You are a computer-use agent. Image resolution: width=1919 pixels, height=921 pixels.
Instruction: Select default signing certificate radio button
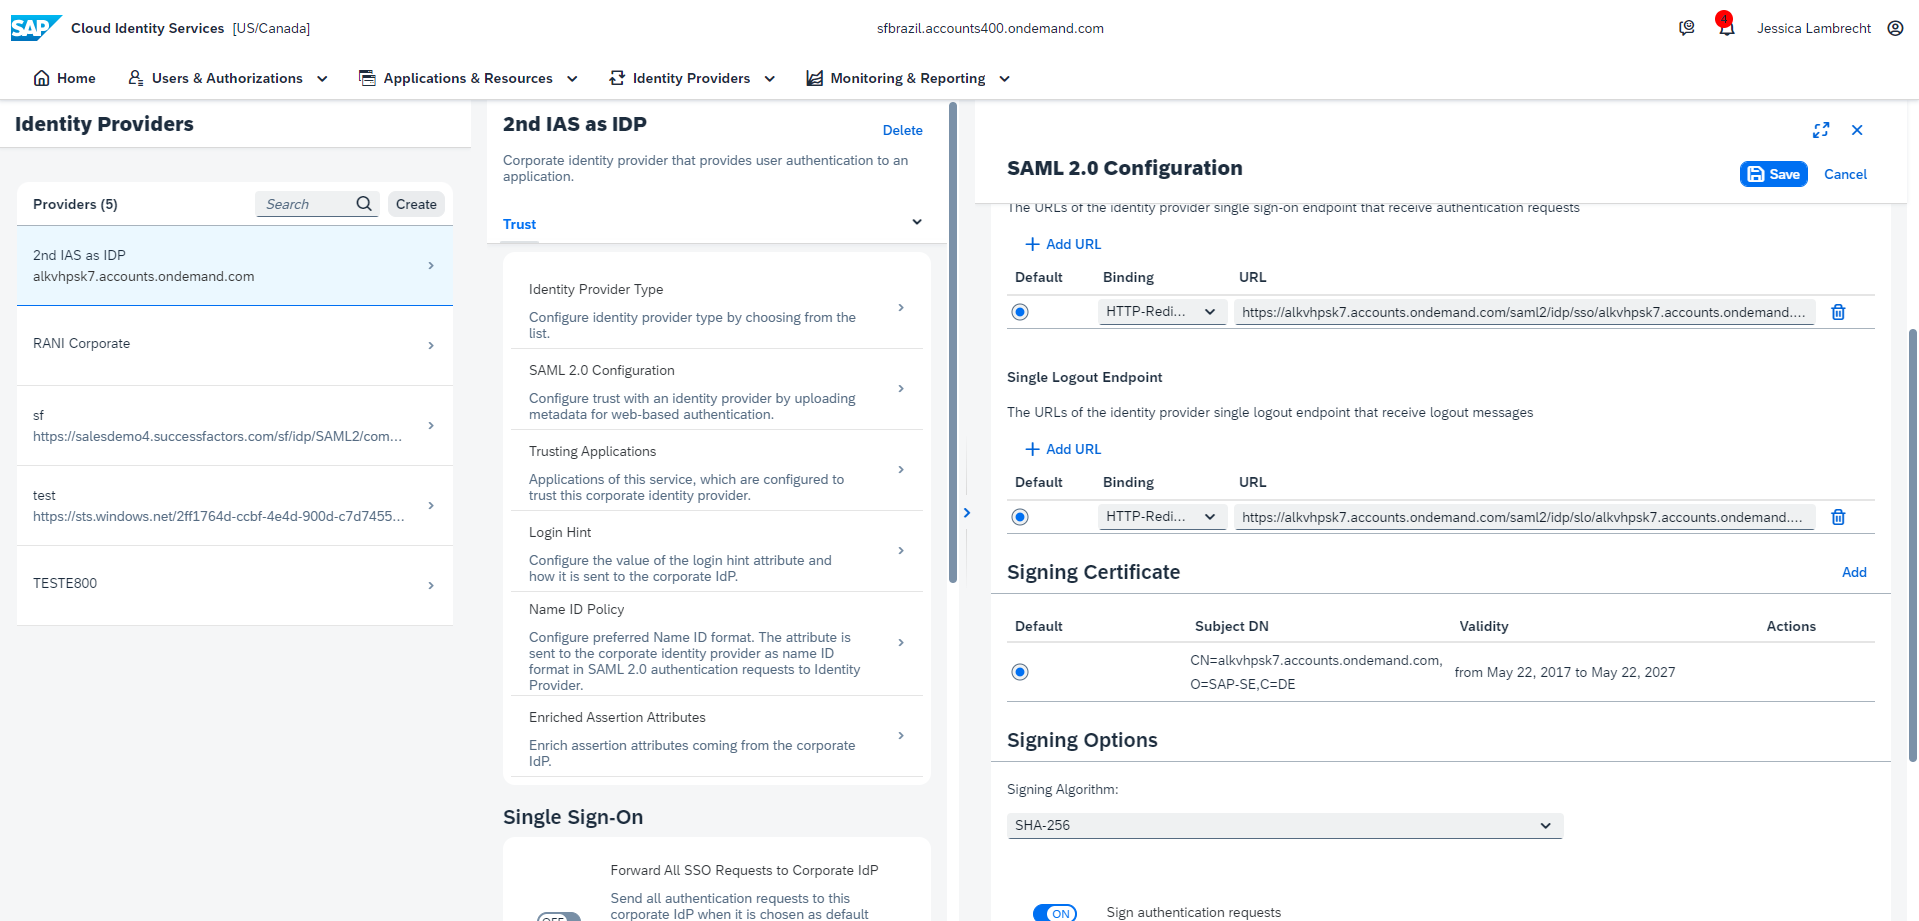1020,672
